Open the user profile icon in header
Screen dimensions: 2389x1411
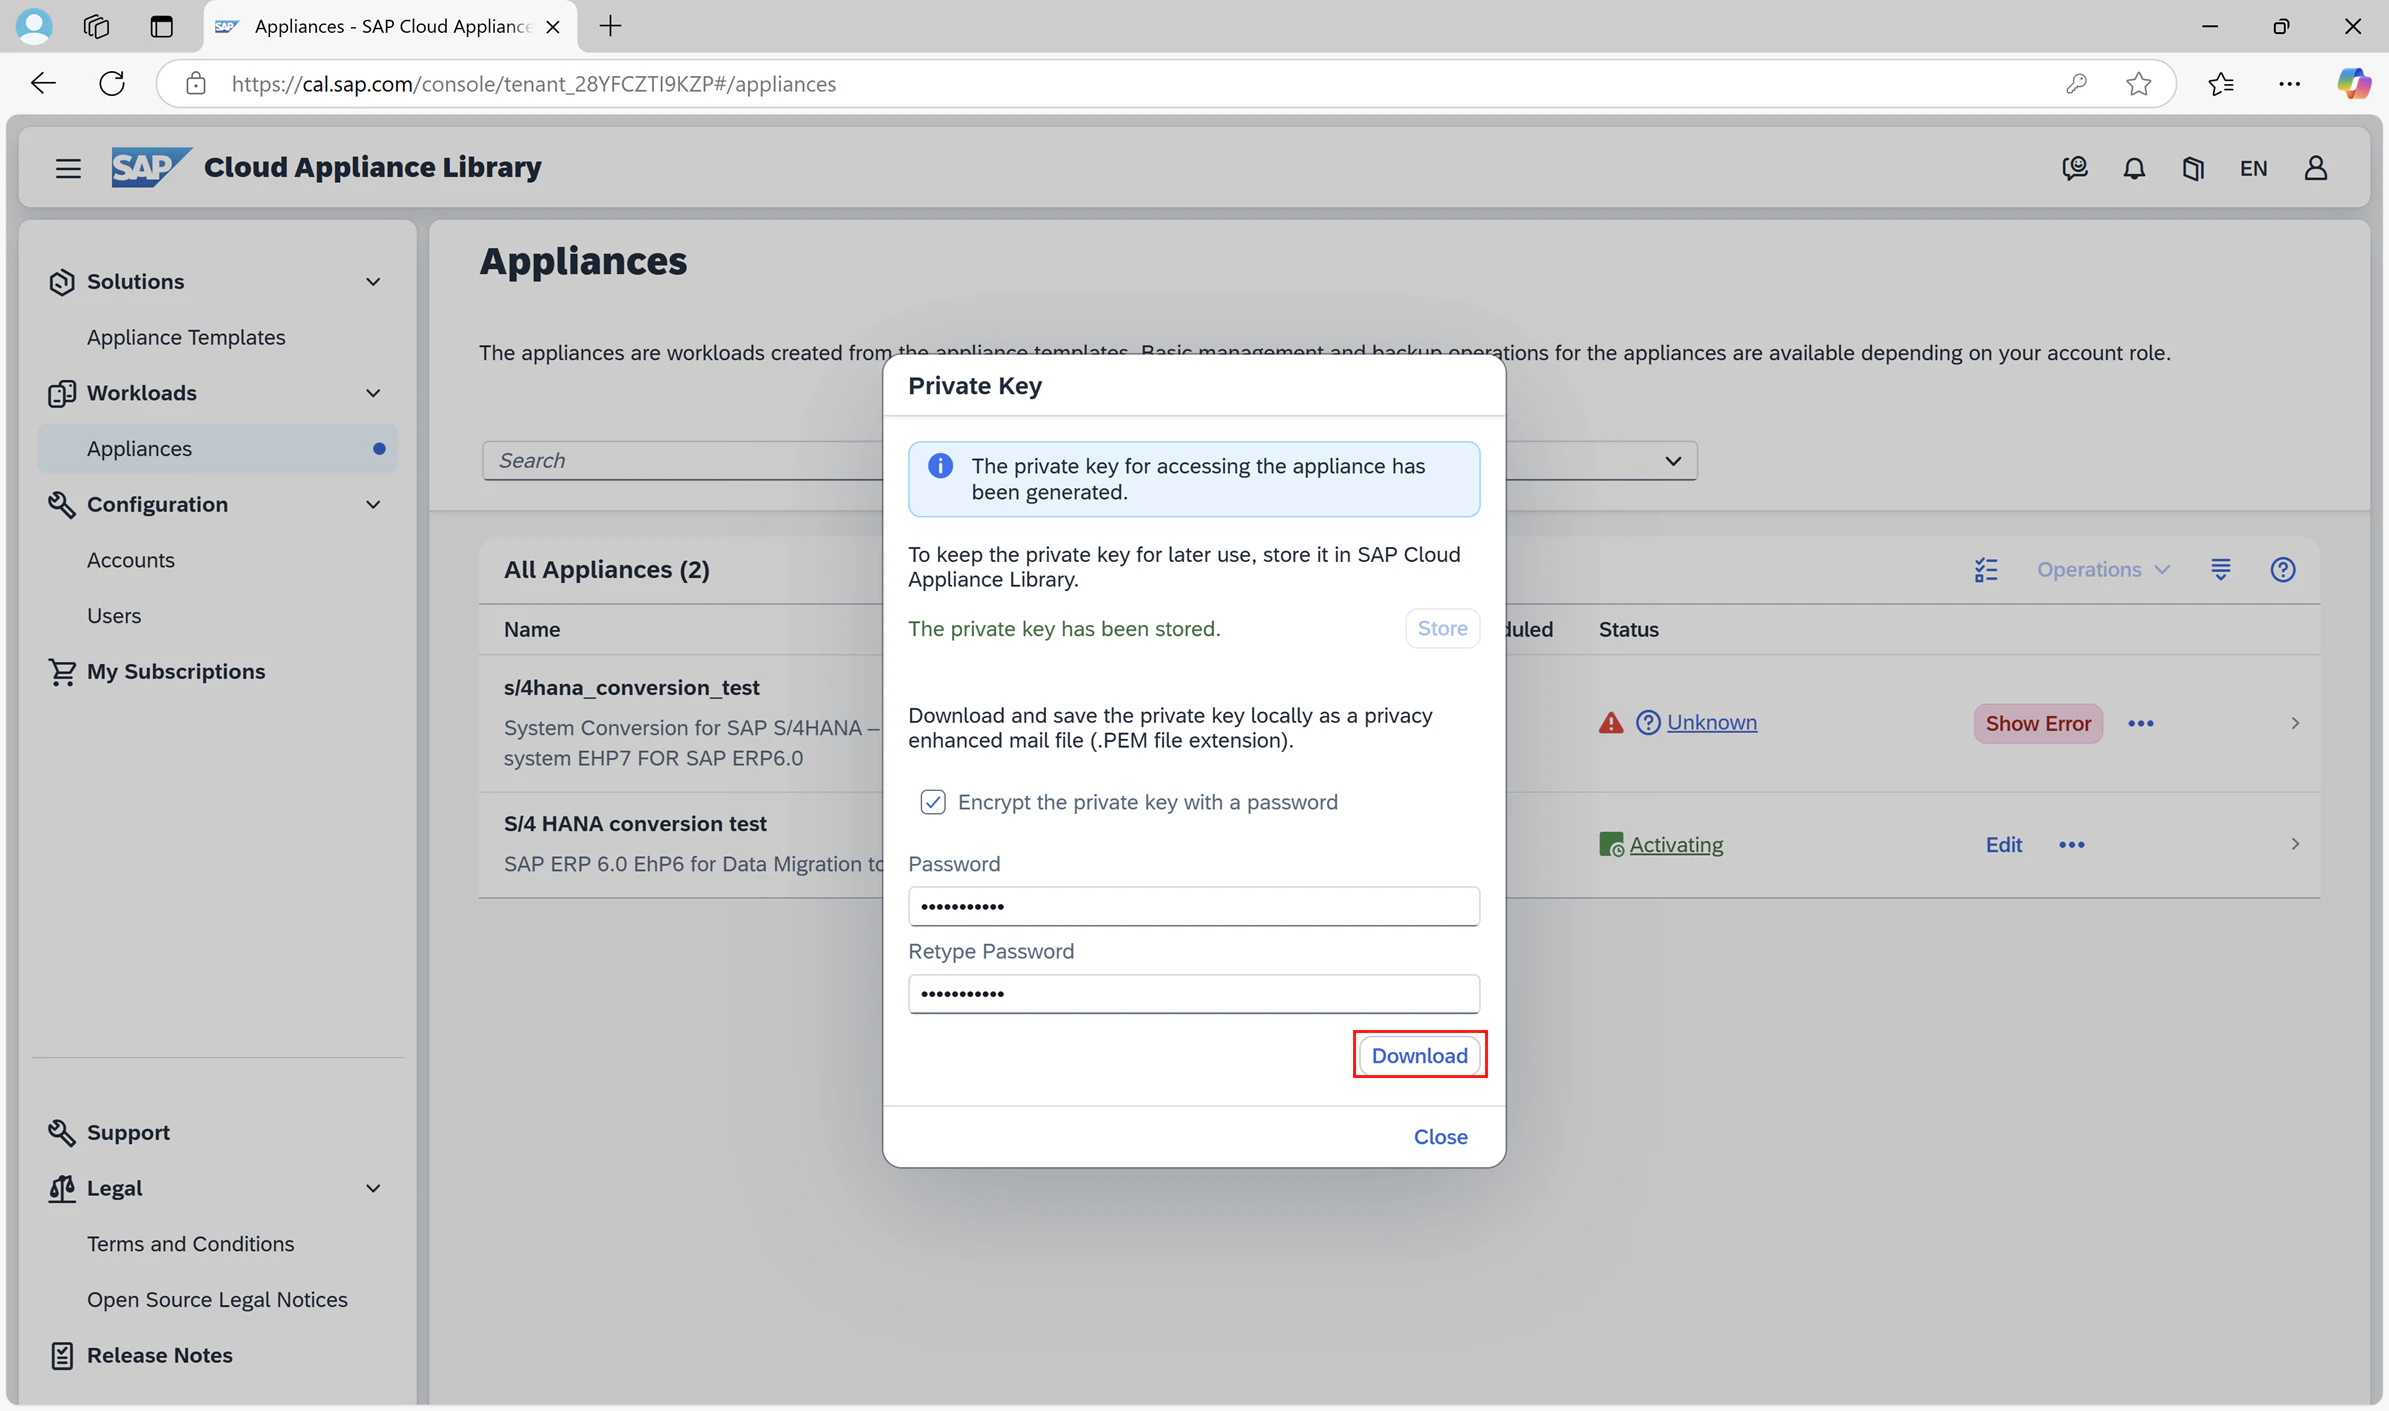2316,168
